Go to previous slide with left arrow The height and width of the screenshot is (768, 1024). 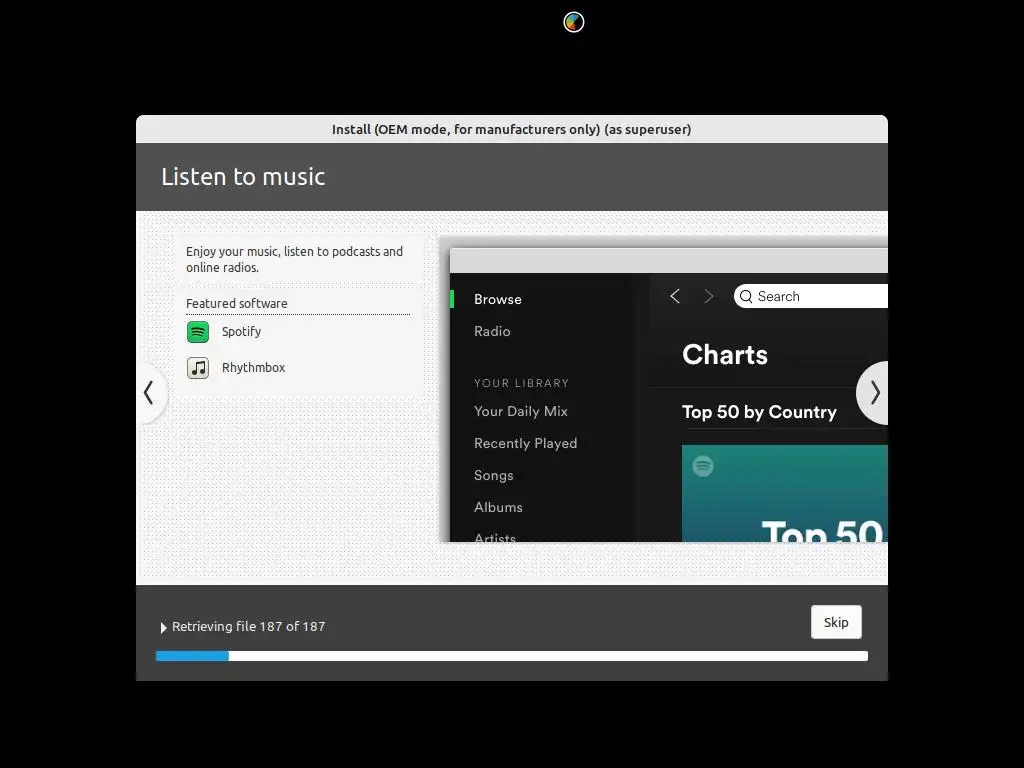pos(150,392)
